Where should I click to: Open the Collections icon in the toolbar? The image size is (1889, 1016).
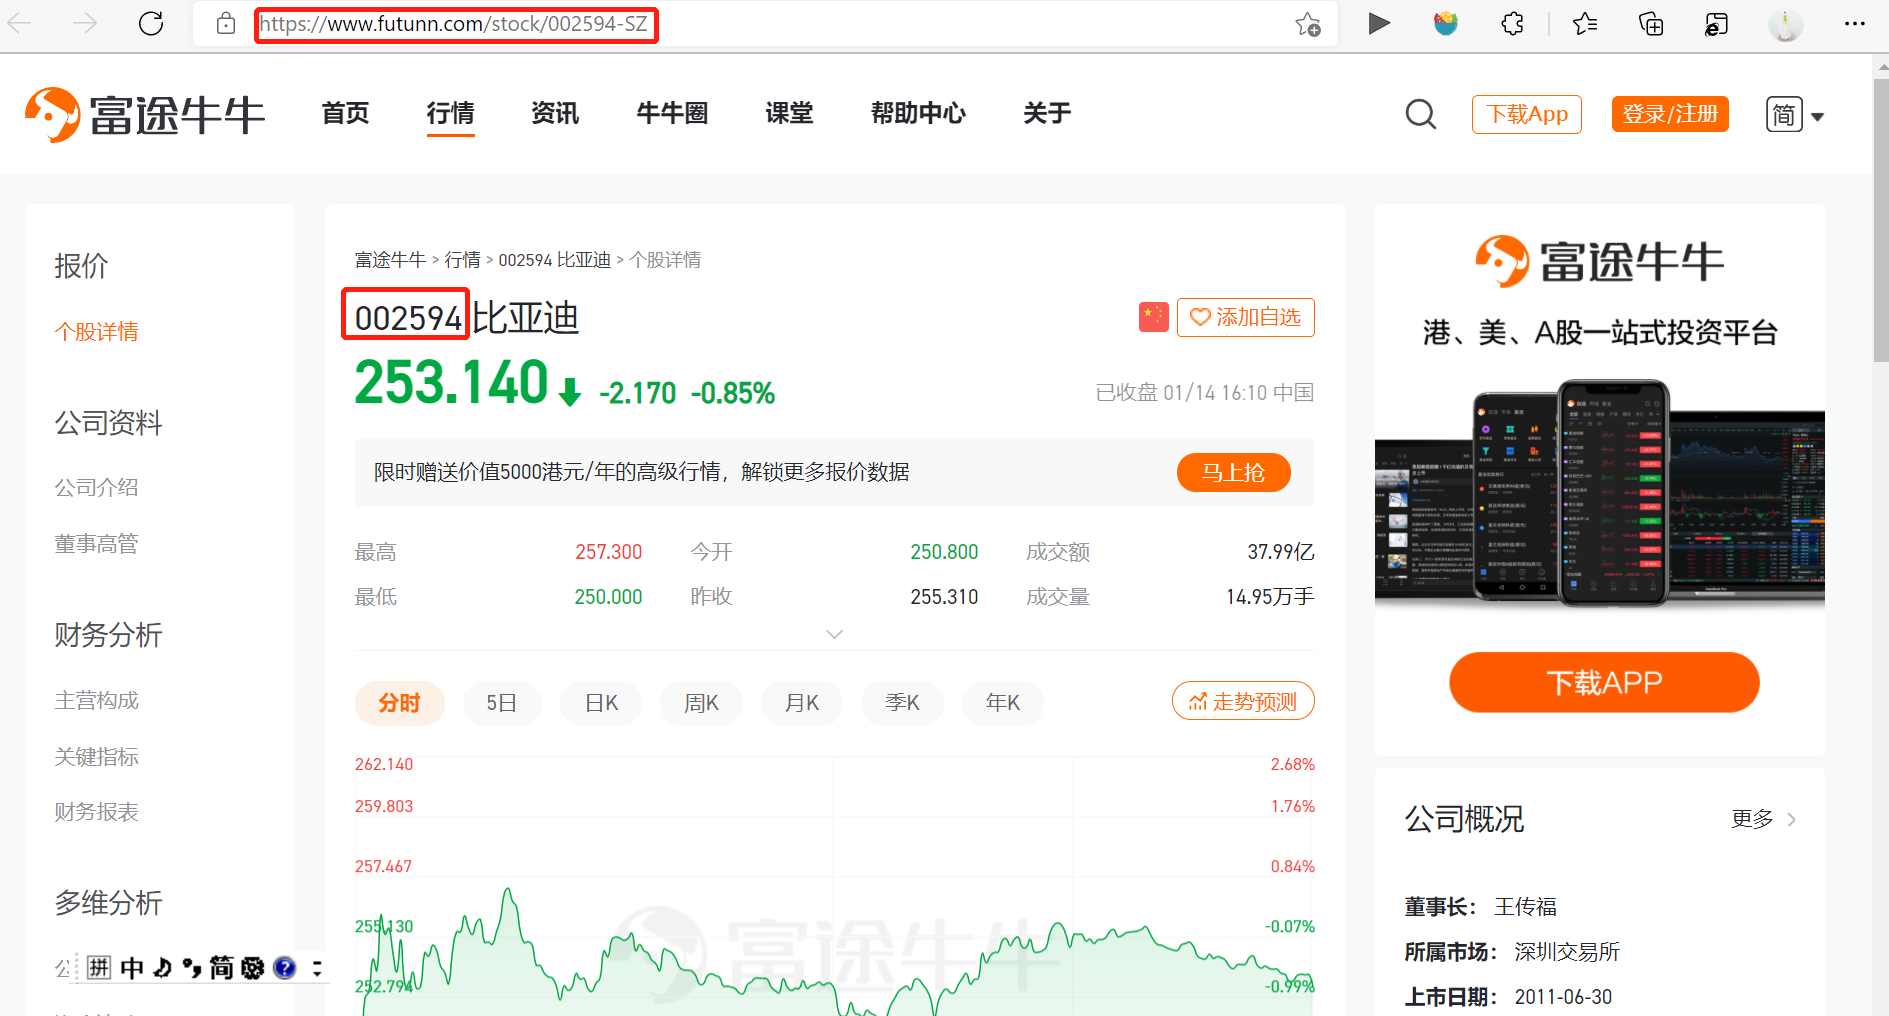point(1650,23)
